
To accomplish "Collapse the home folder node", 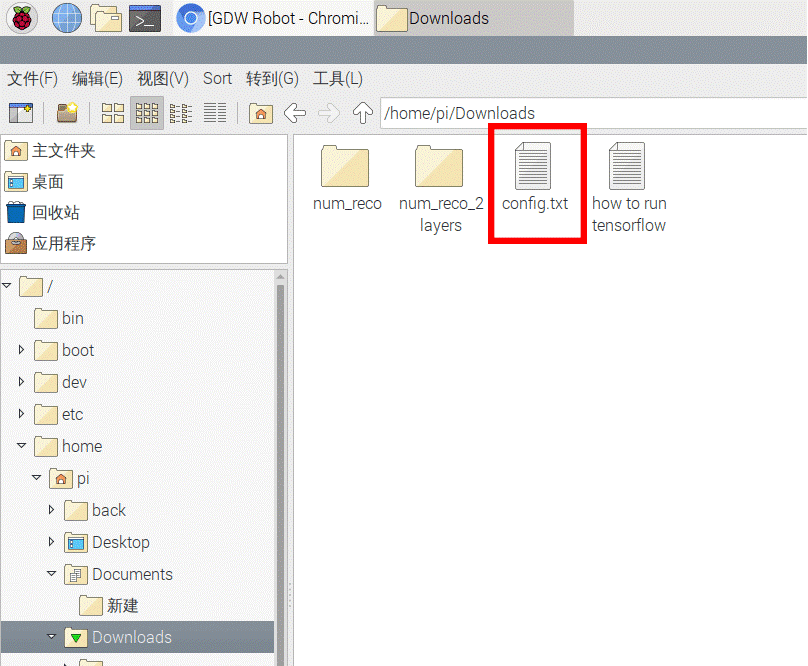I will point(22,445).
